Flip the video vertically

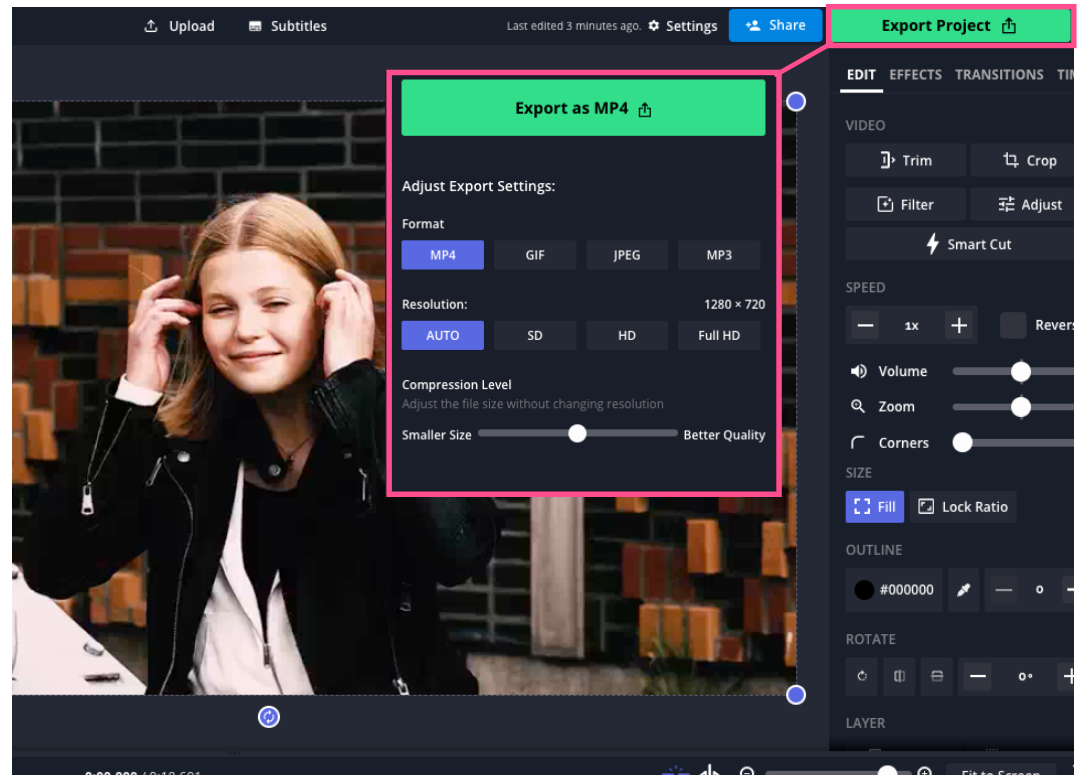click(937, 677)
